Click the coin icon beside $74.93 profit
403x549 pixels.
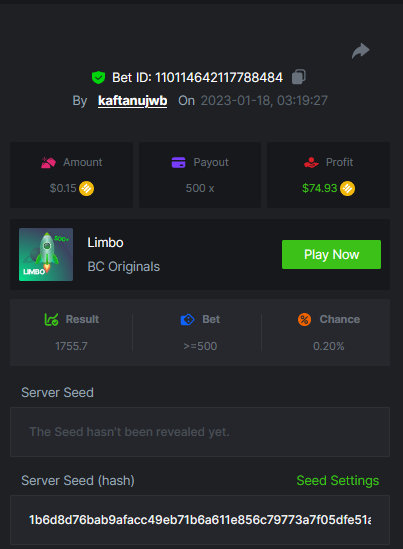coord(347,188)
